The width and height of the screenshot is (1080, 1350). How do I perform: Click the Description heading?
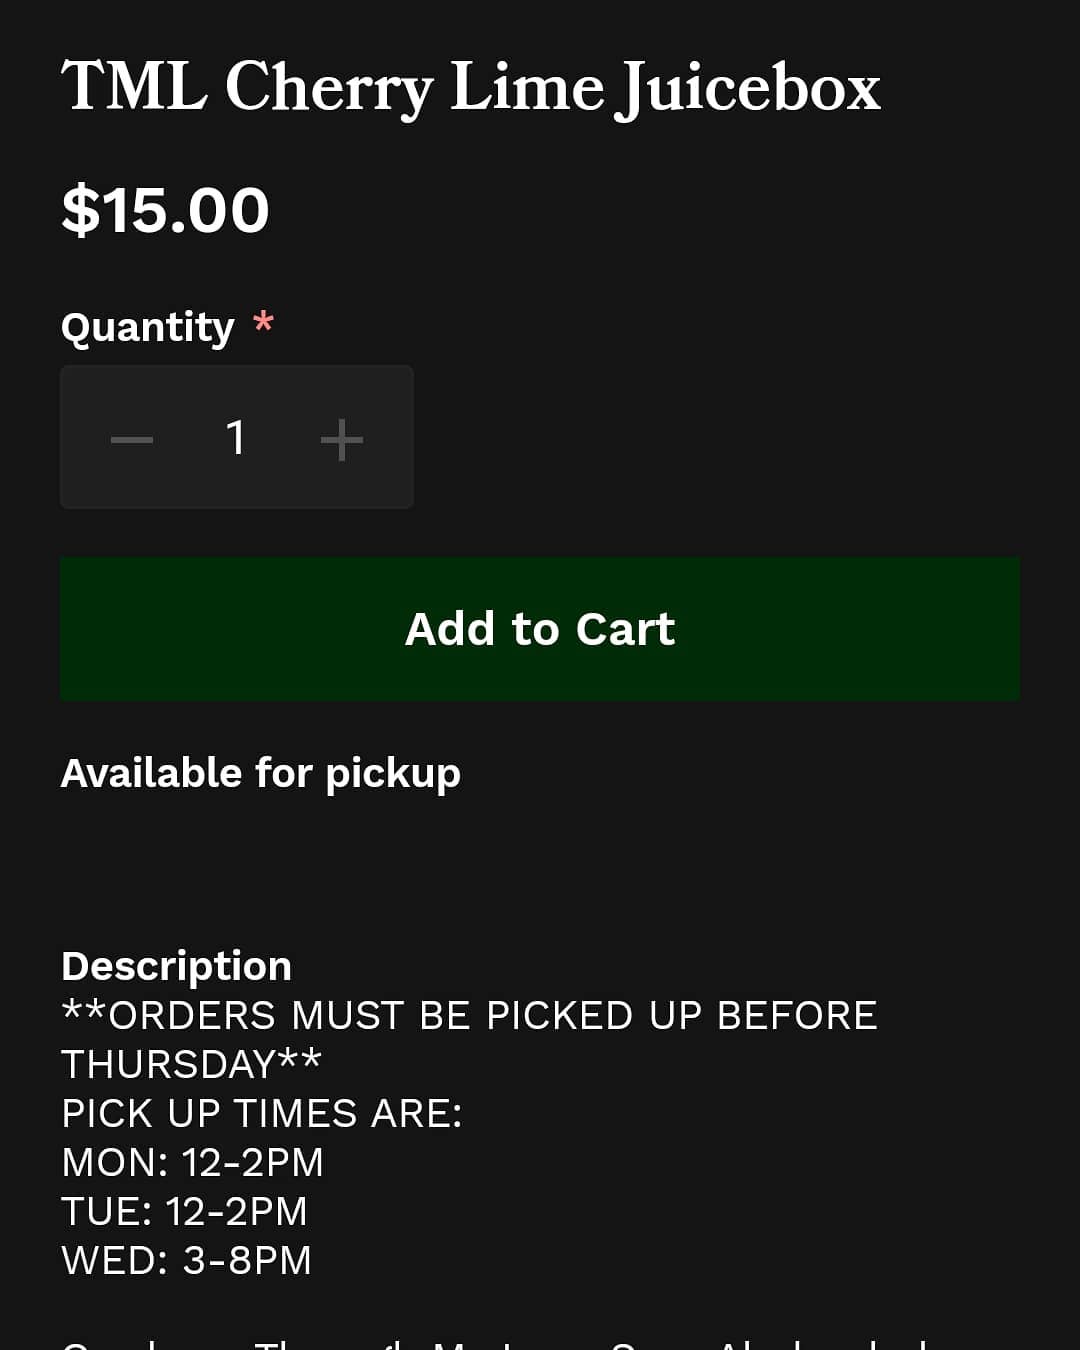(176, 966)
